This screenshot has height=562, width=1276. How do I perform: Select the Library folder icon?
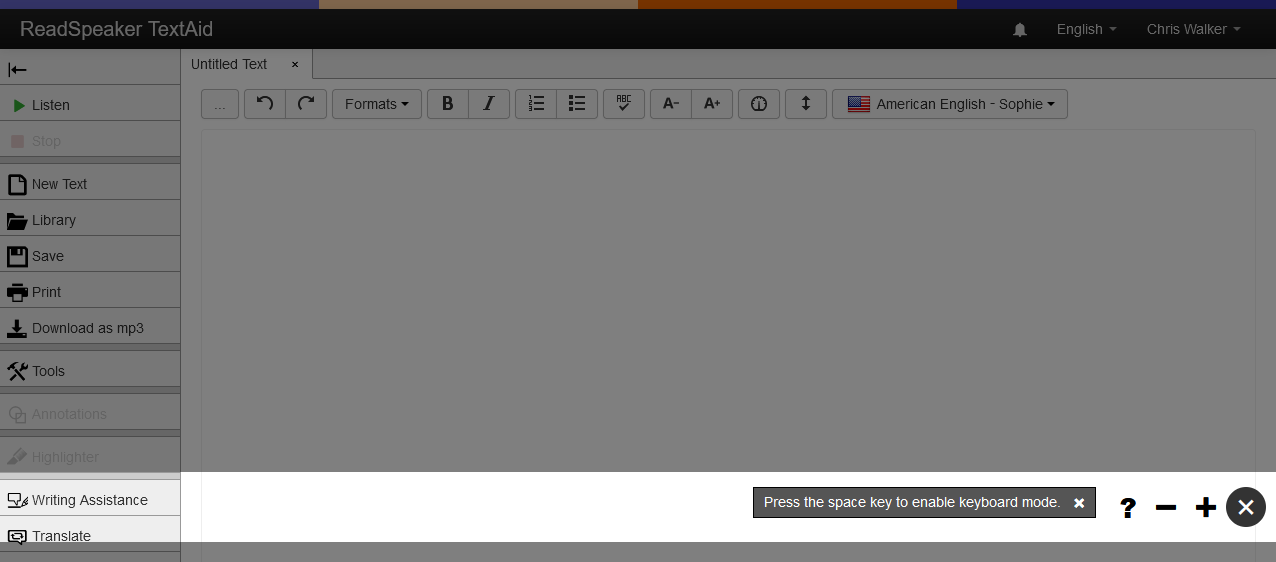(x=17, y=221)
